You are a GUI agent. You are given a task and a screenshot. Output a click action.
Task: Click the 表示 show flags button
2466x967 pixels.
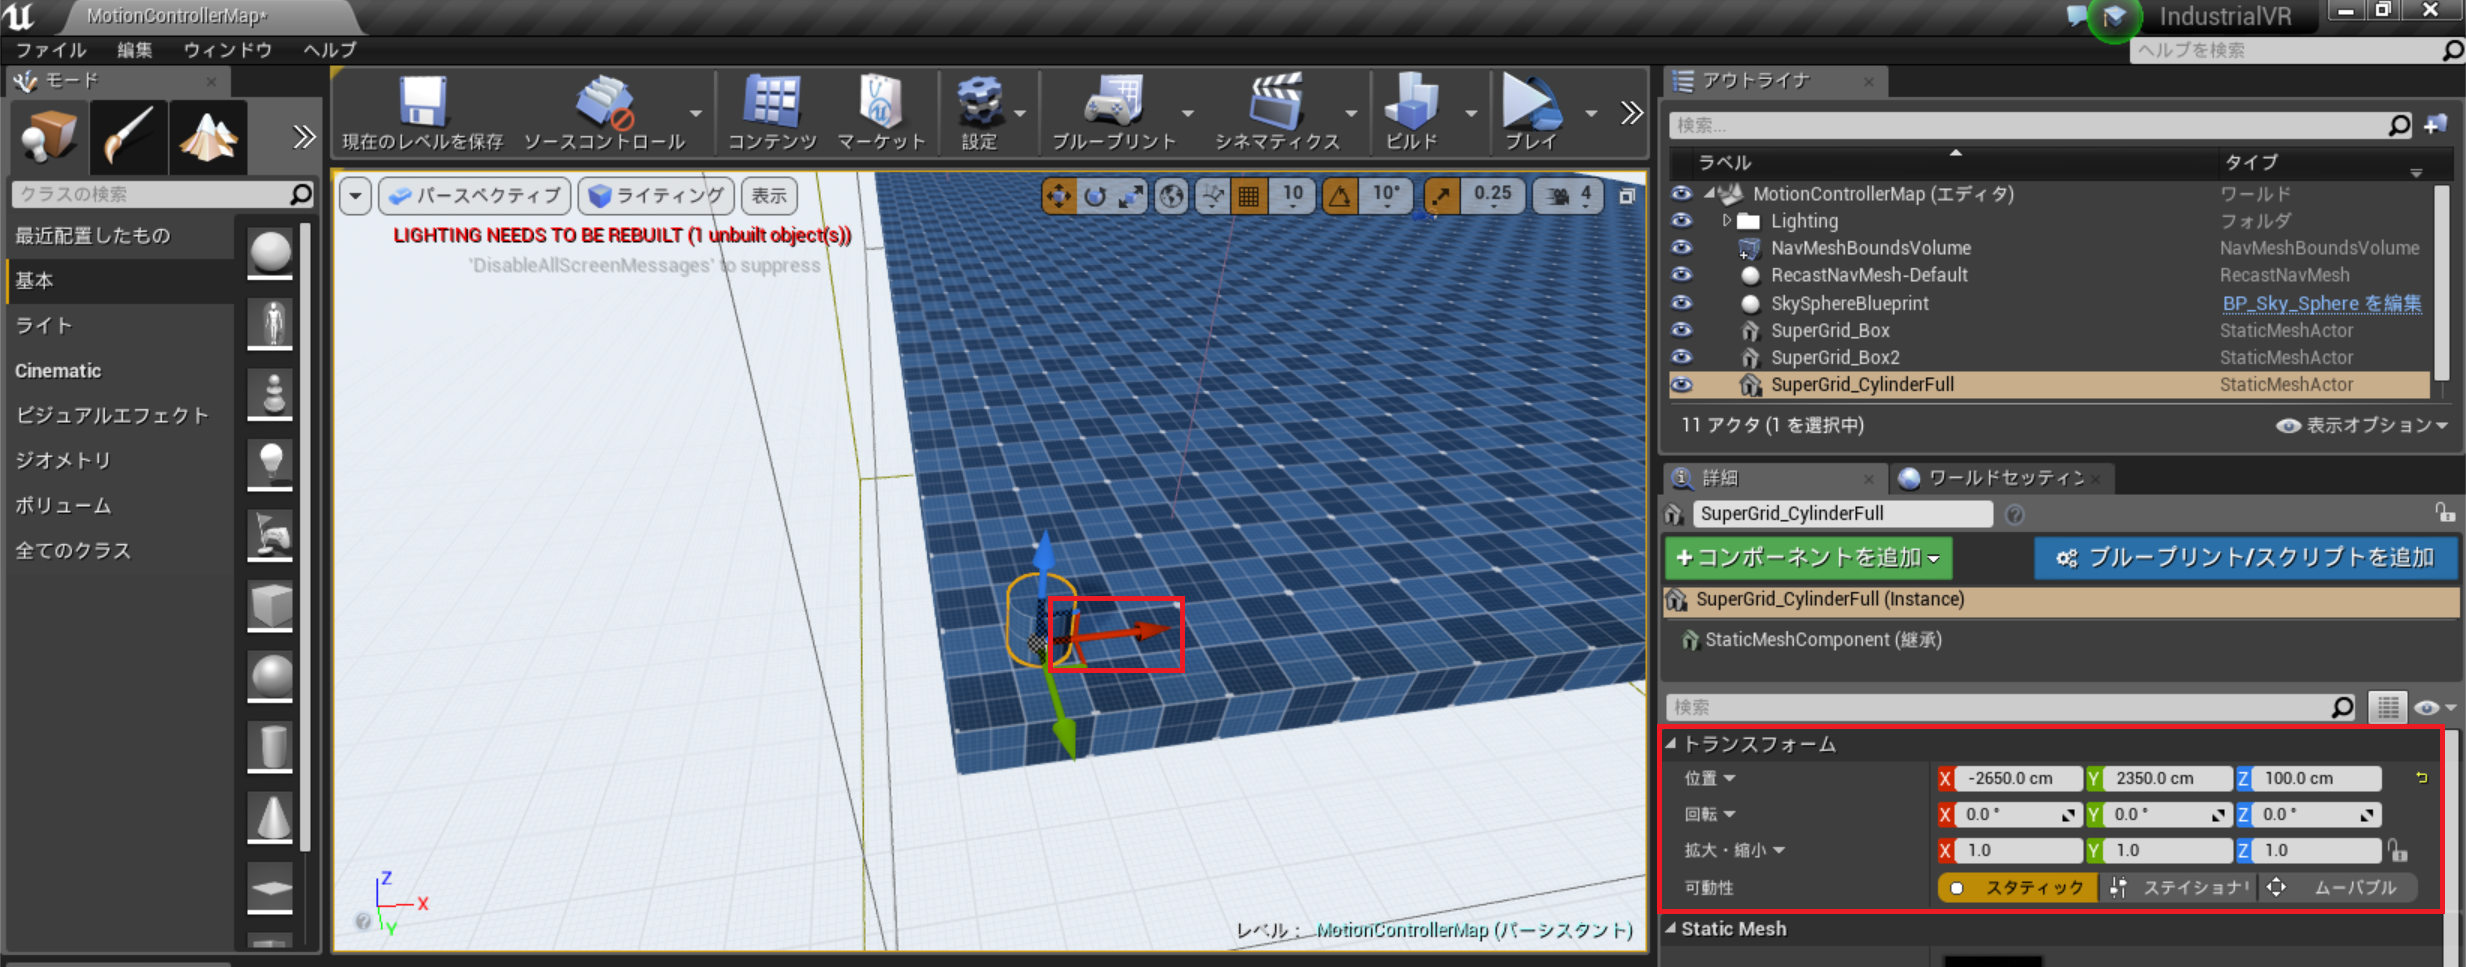pos(769,196)
